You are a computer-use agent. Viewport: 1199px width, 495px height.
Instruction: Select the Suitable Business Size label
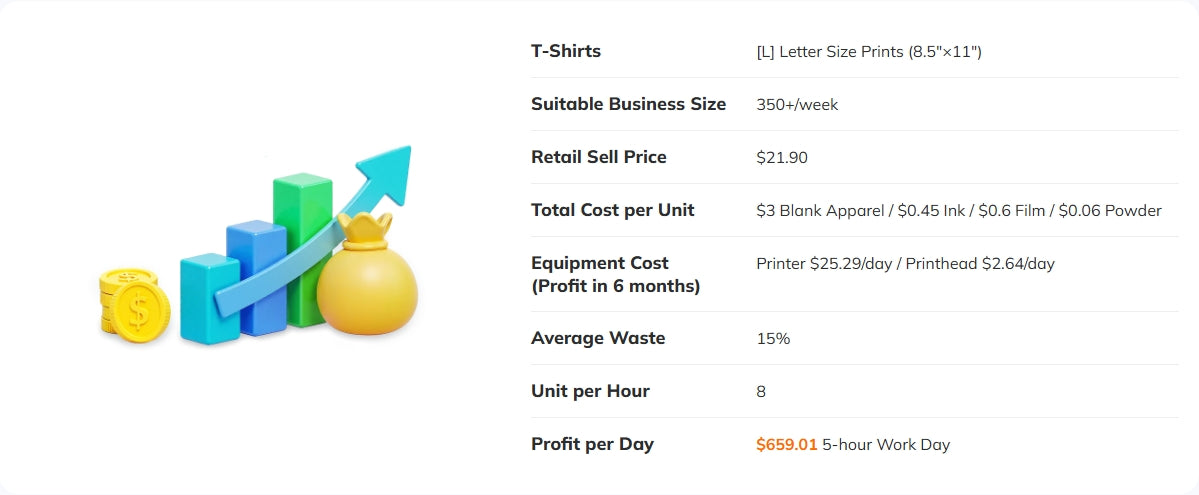click(628, 104)
